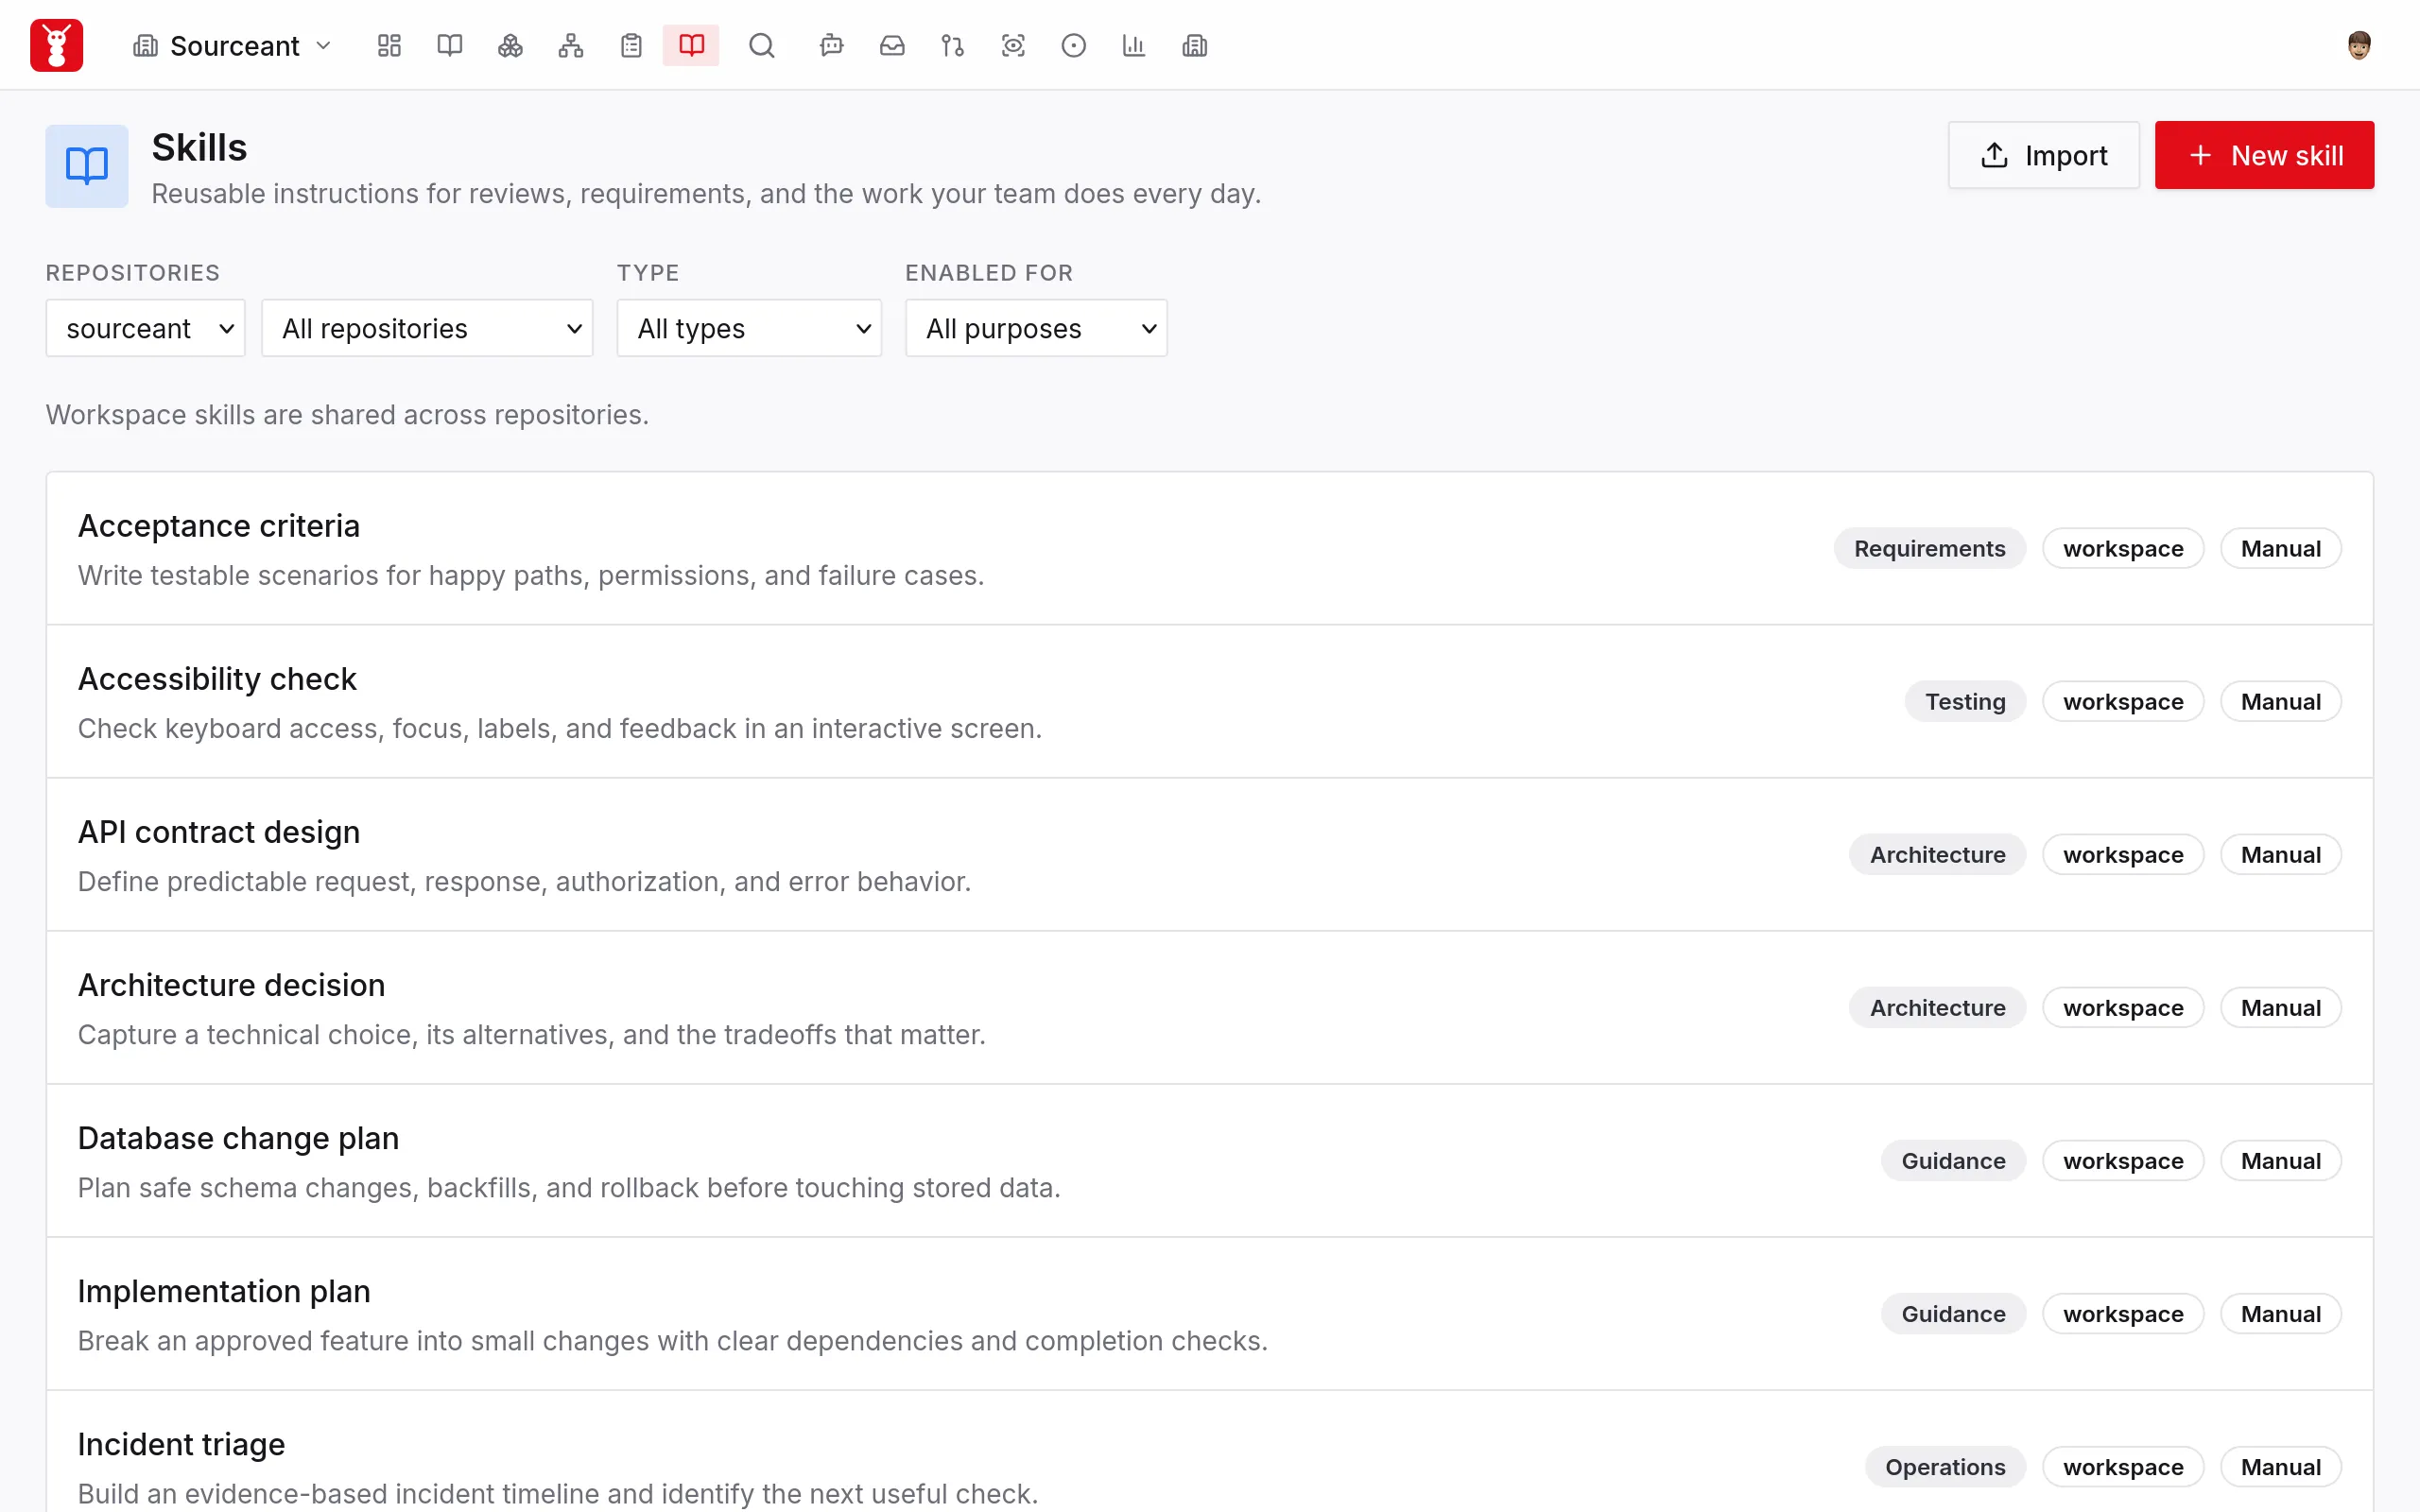Click the Testing tag on Accessibility check
2420x1512 pixels.
[1965, 702]
